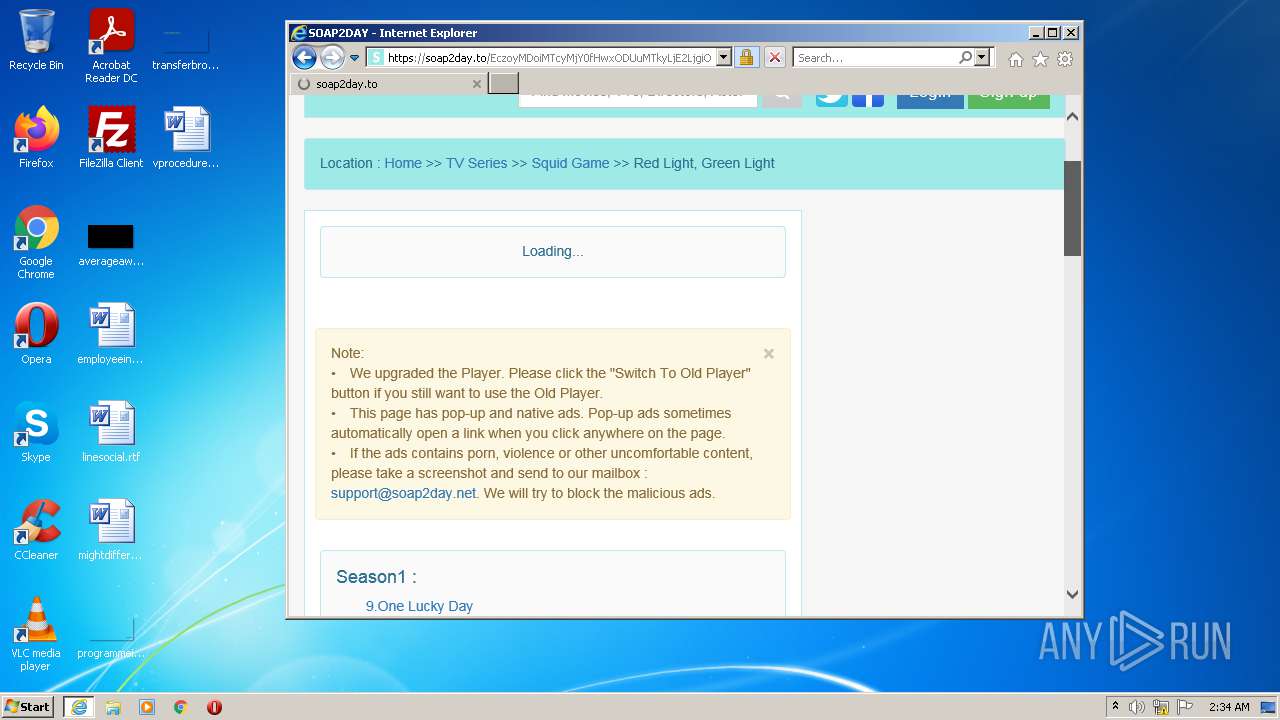Click the volume speaker tray icon
Viewport: 1280px width, 720px height.
tap(1137, 707)
